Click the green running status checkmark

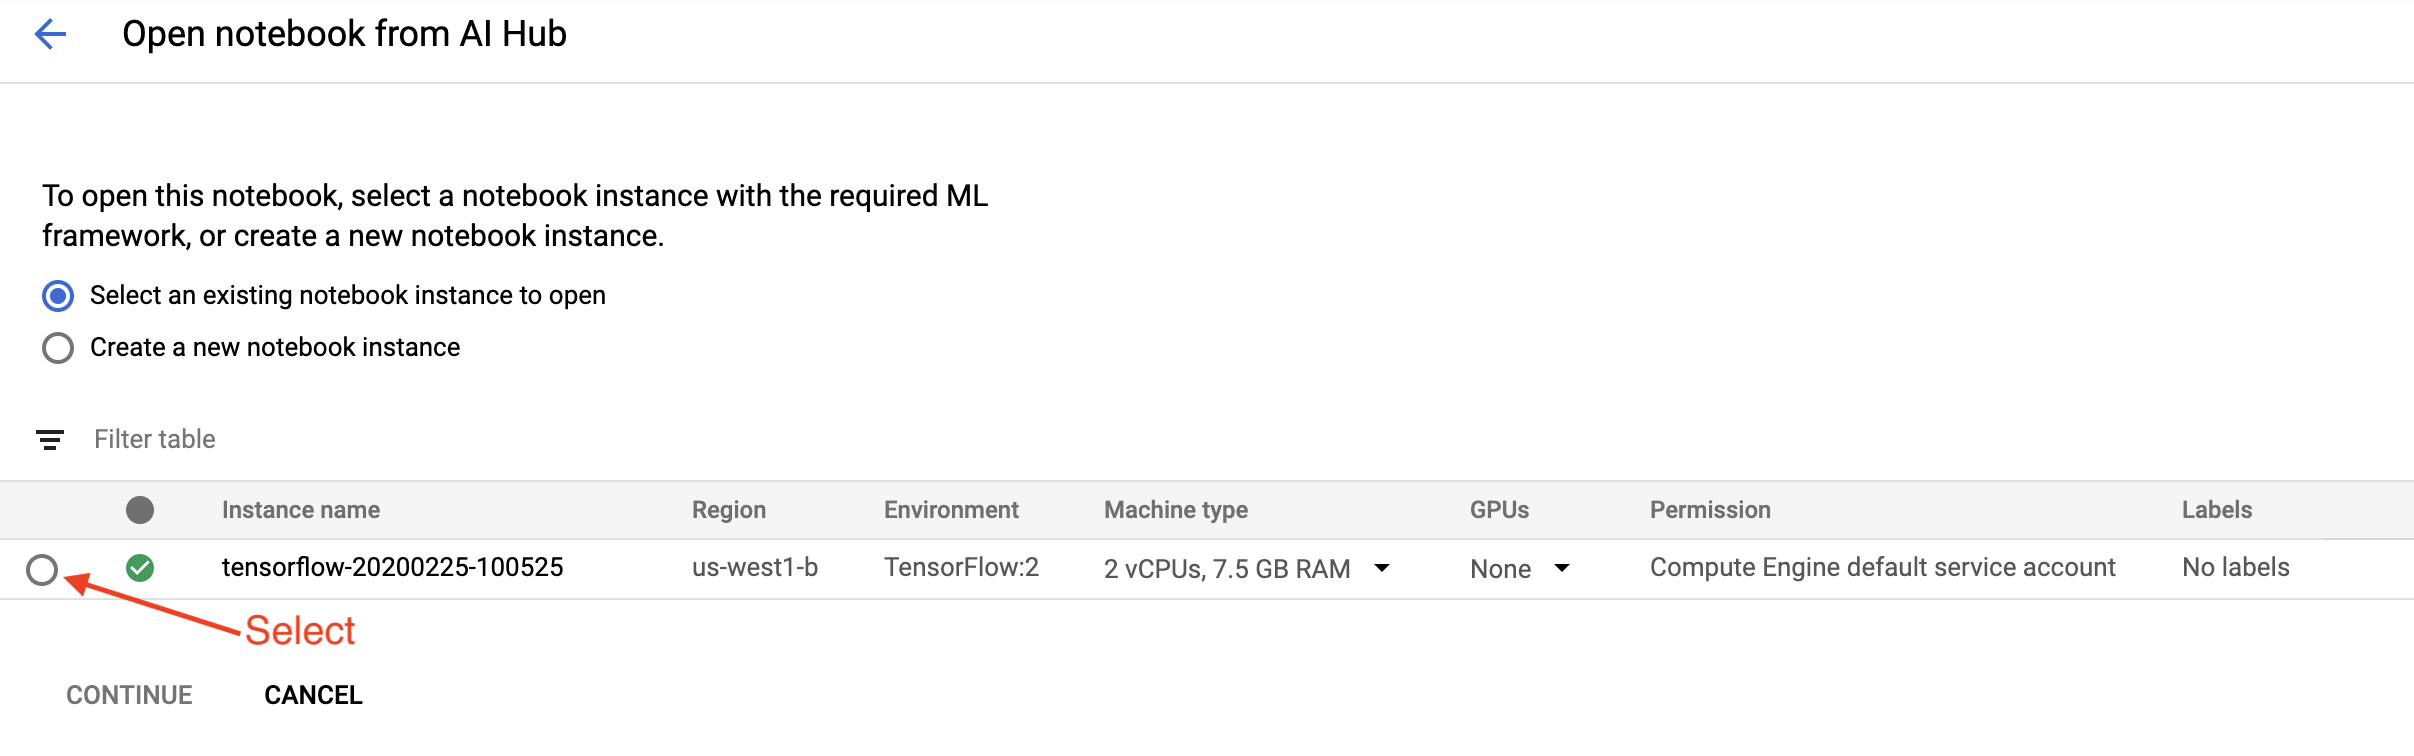point(140,568)
